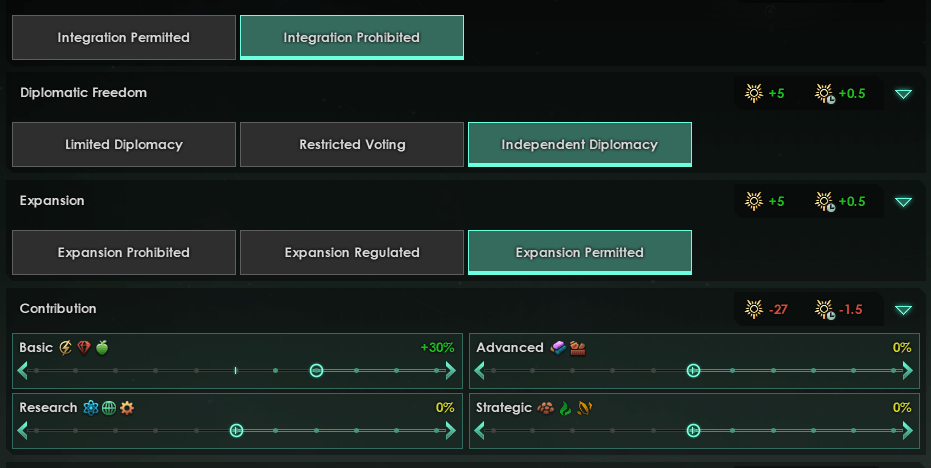The height and width of the screenshot is (468, 931).
Task: Click the Diplomatic Freedom loyalty sun icon
Action: pos(754,93)
